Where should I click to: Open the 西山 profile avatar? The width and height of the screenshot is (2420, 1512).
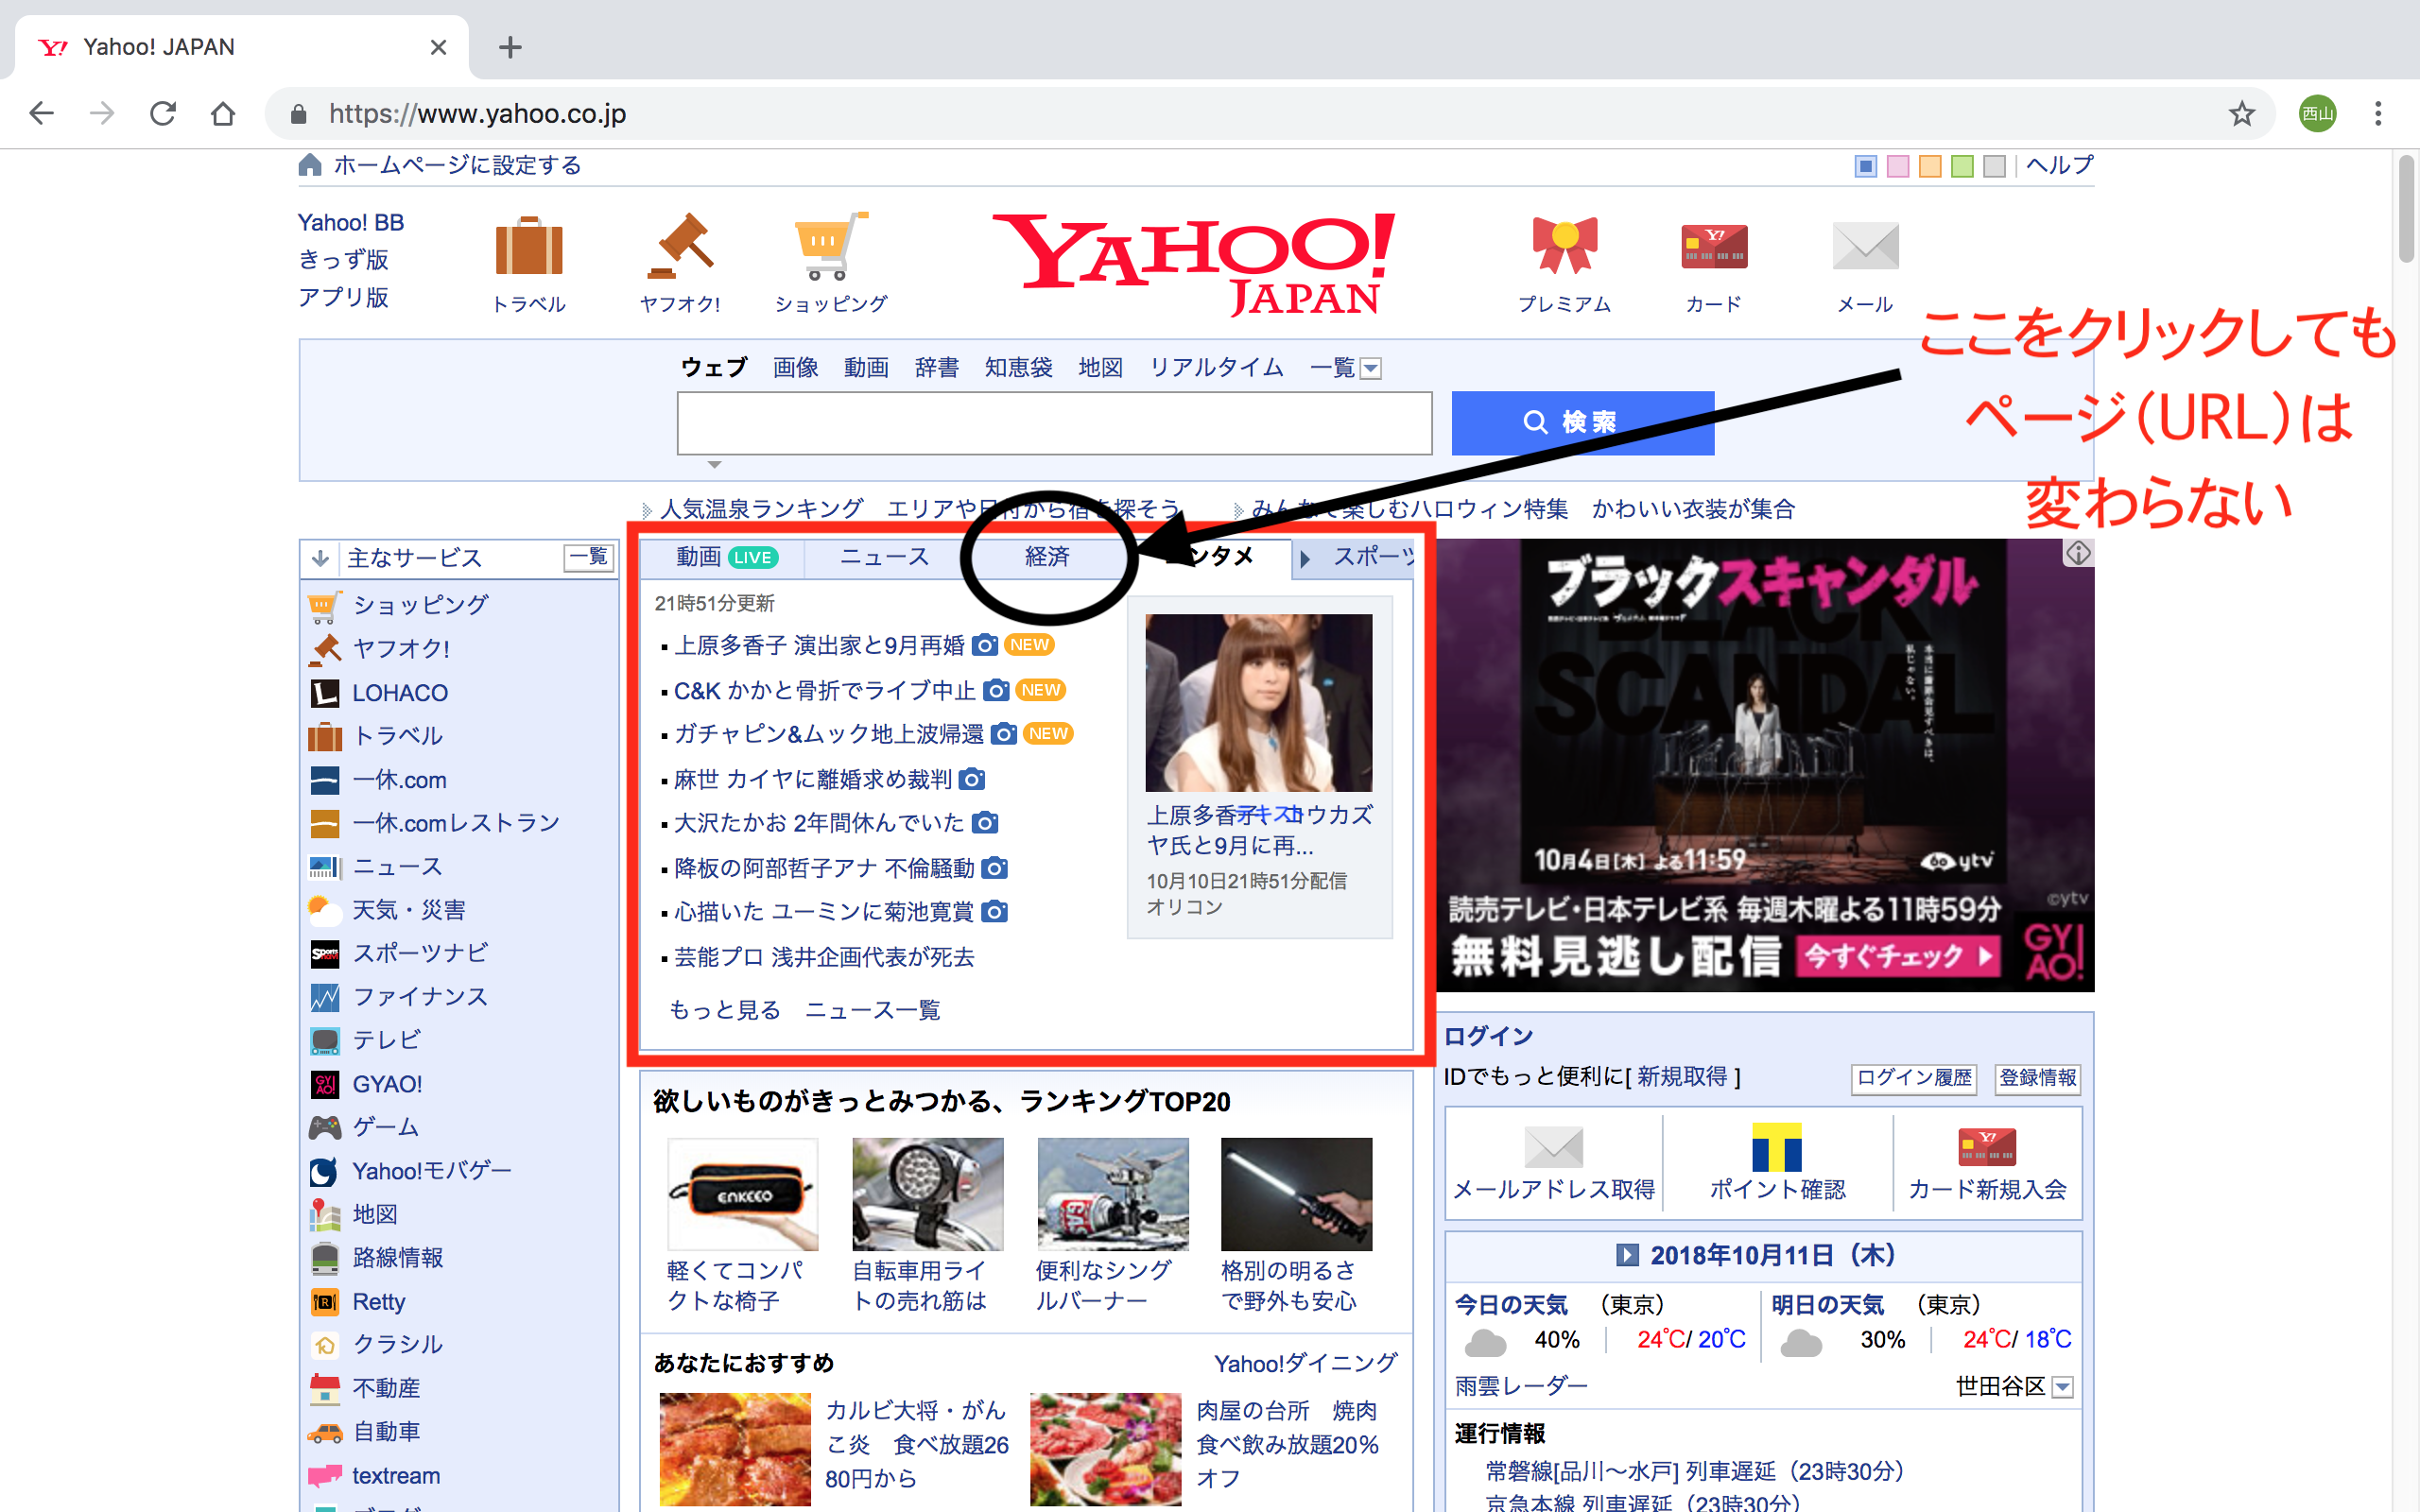coord(2318,113)
